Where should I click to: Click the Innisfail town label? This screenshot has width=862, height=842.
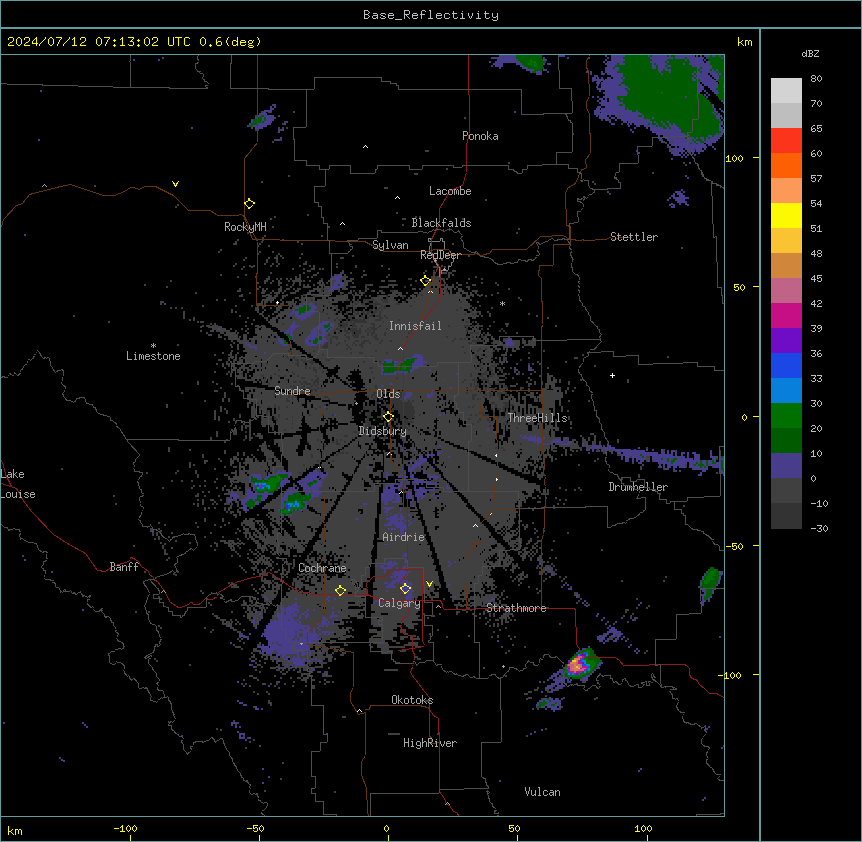pos(415,326)
